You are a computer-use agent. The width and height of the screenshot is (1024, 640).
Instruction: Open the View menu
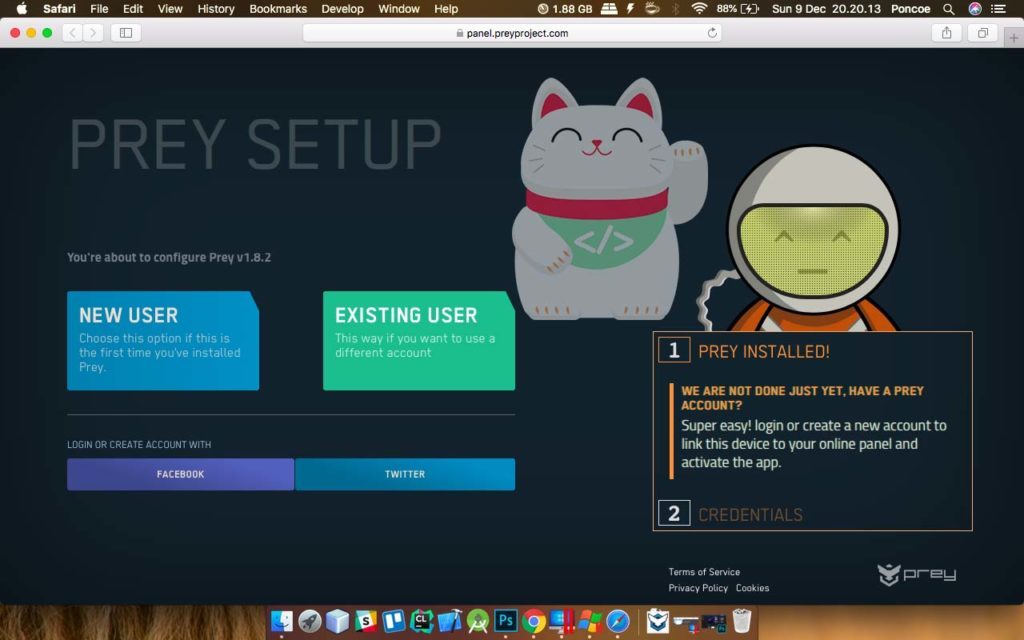pos(170,8)
